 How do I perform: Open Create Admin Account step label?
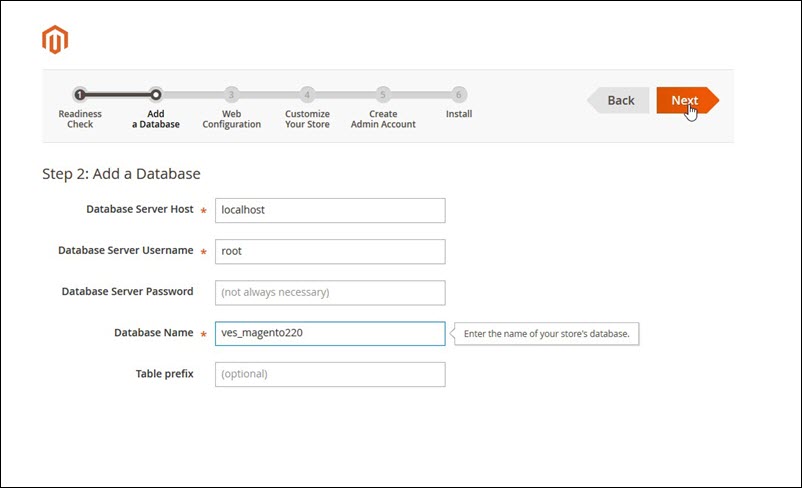click(x=382, y=119)
